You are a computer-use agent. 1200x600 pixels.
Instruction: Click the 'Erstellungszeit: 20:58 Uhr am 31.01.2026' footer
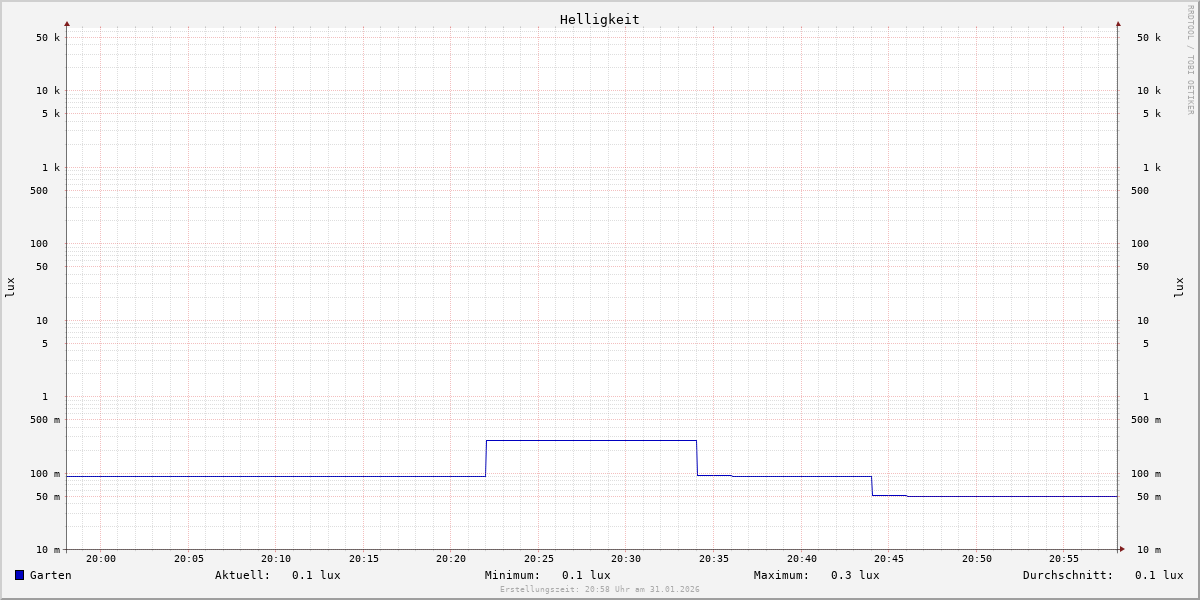pyautogui.click(x=600, y=590)
